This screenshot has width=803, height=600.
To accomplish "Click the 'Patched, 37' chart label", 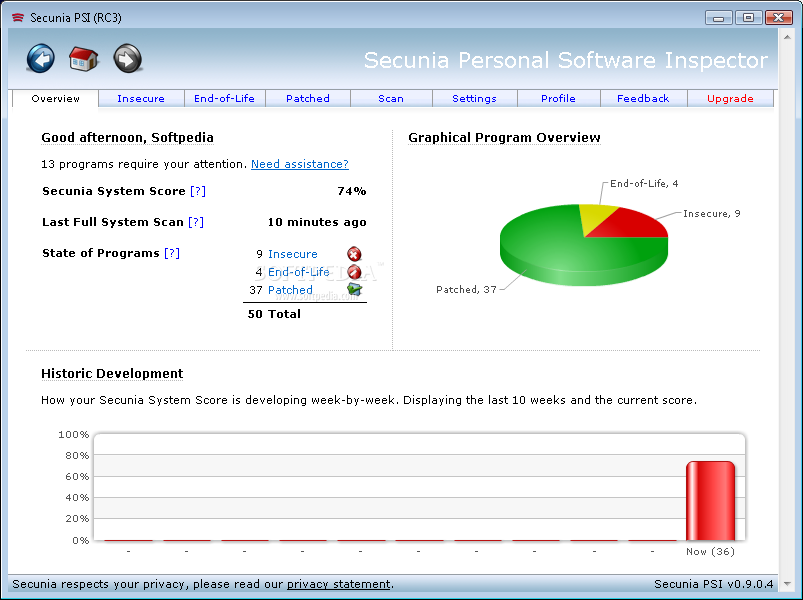I will coord(466,289).
